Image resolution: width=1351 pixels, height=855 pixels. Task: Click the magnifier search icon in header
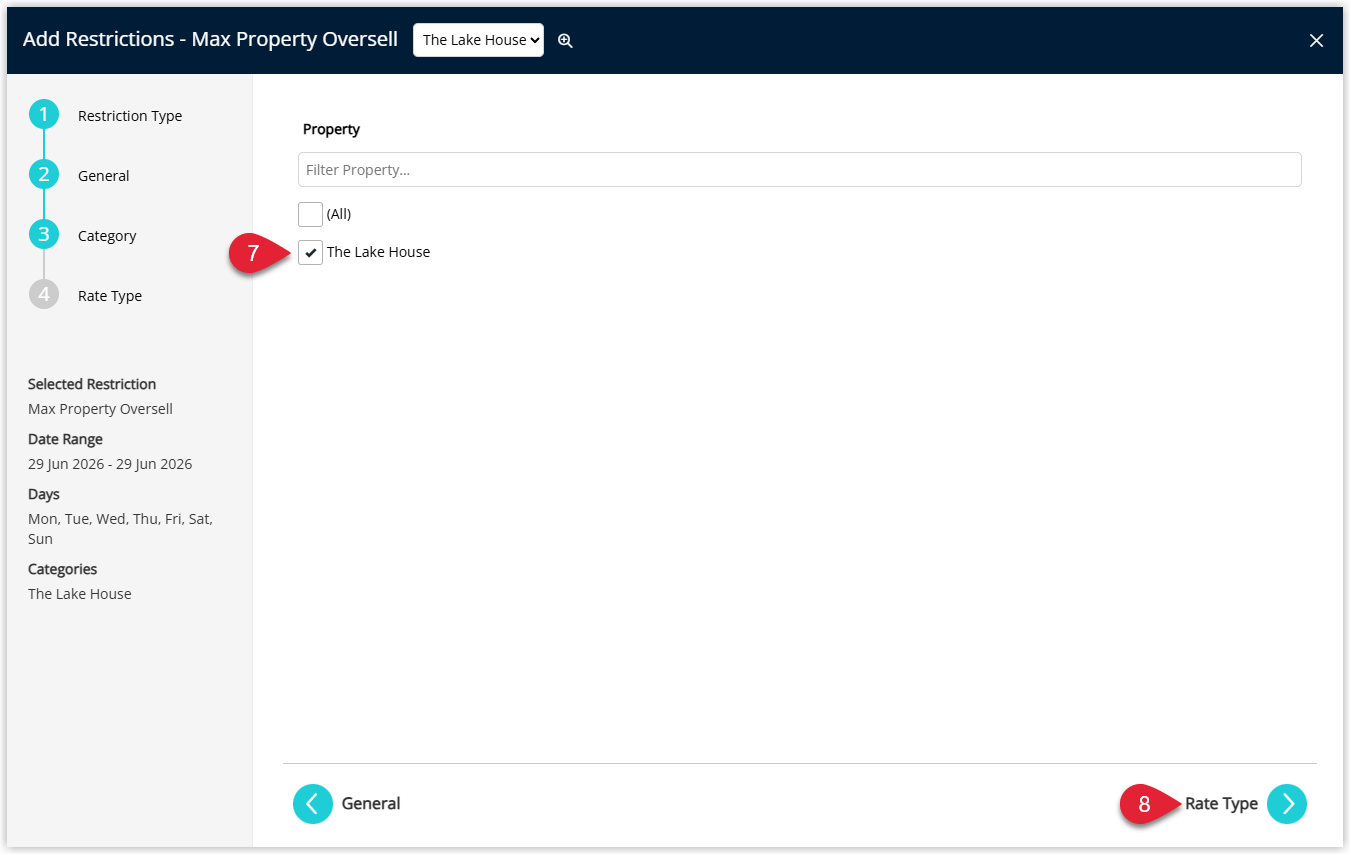(565, 41)
